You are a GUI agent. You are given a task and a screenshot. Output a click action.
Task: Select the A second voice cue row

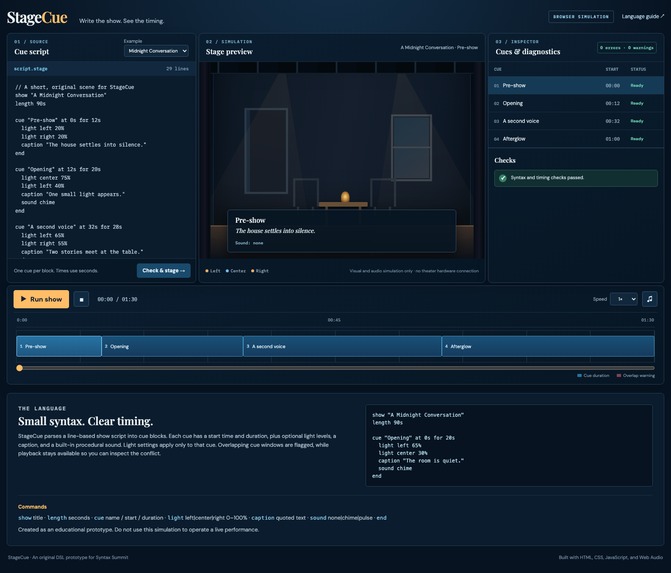tap(576, 121)
